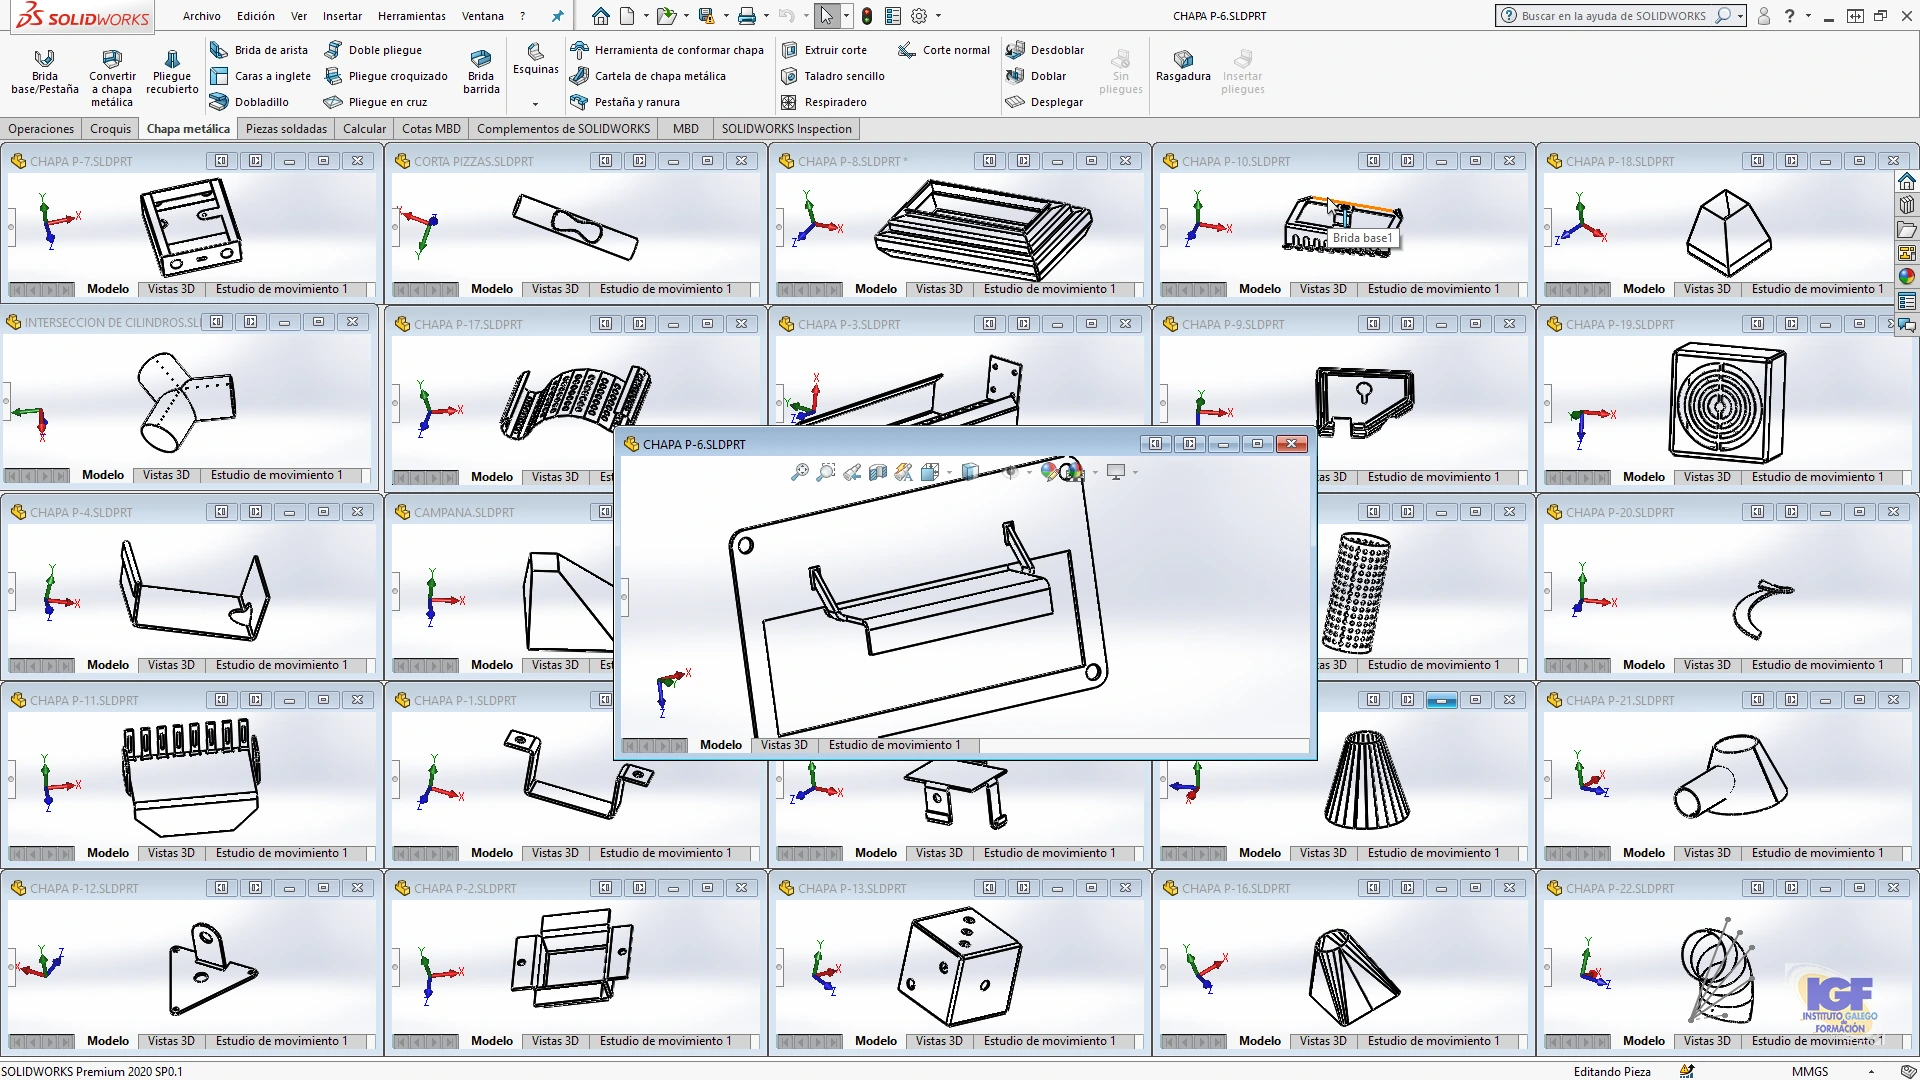Click Edit appearance color ball in CHAPA P-6
This screenshot has height=1080, width=1920.
click(x=1048, y=472)
